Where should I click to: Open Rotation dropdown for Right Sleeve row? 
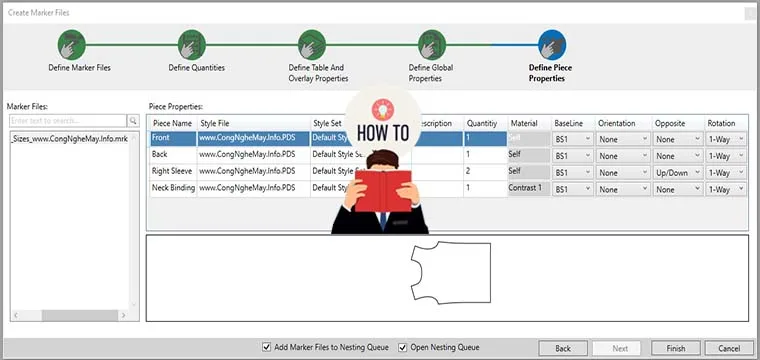tap(727, 172)
